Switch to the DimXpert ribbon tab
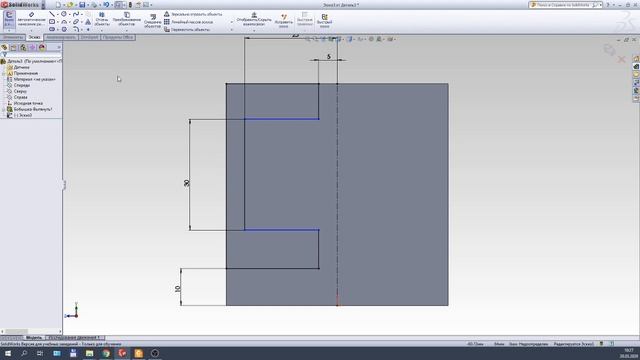Screen dimensions: 640x360 [x=89, y=37]
